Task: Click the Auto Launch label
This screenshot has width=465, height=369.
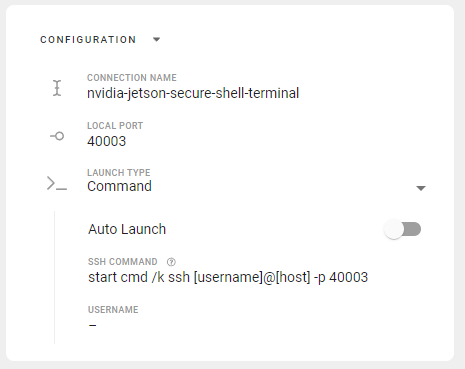Action: (127, 229)
